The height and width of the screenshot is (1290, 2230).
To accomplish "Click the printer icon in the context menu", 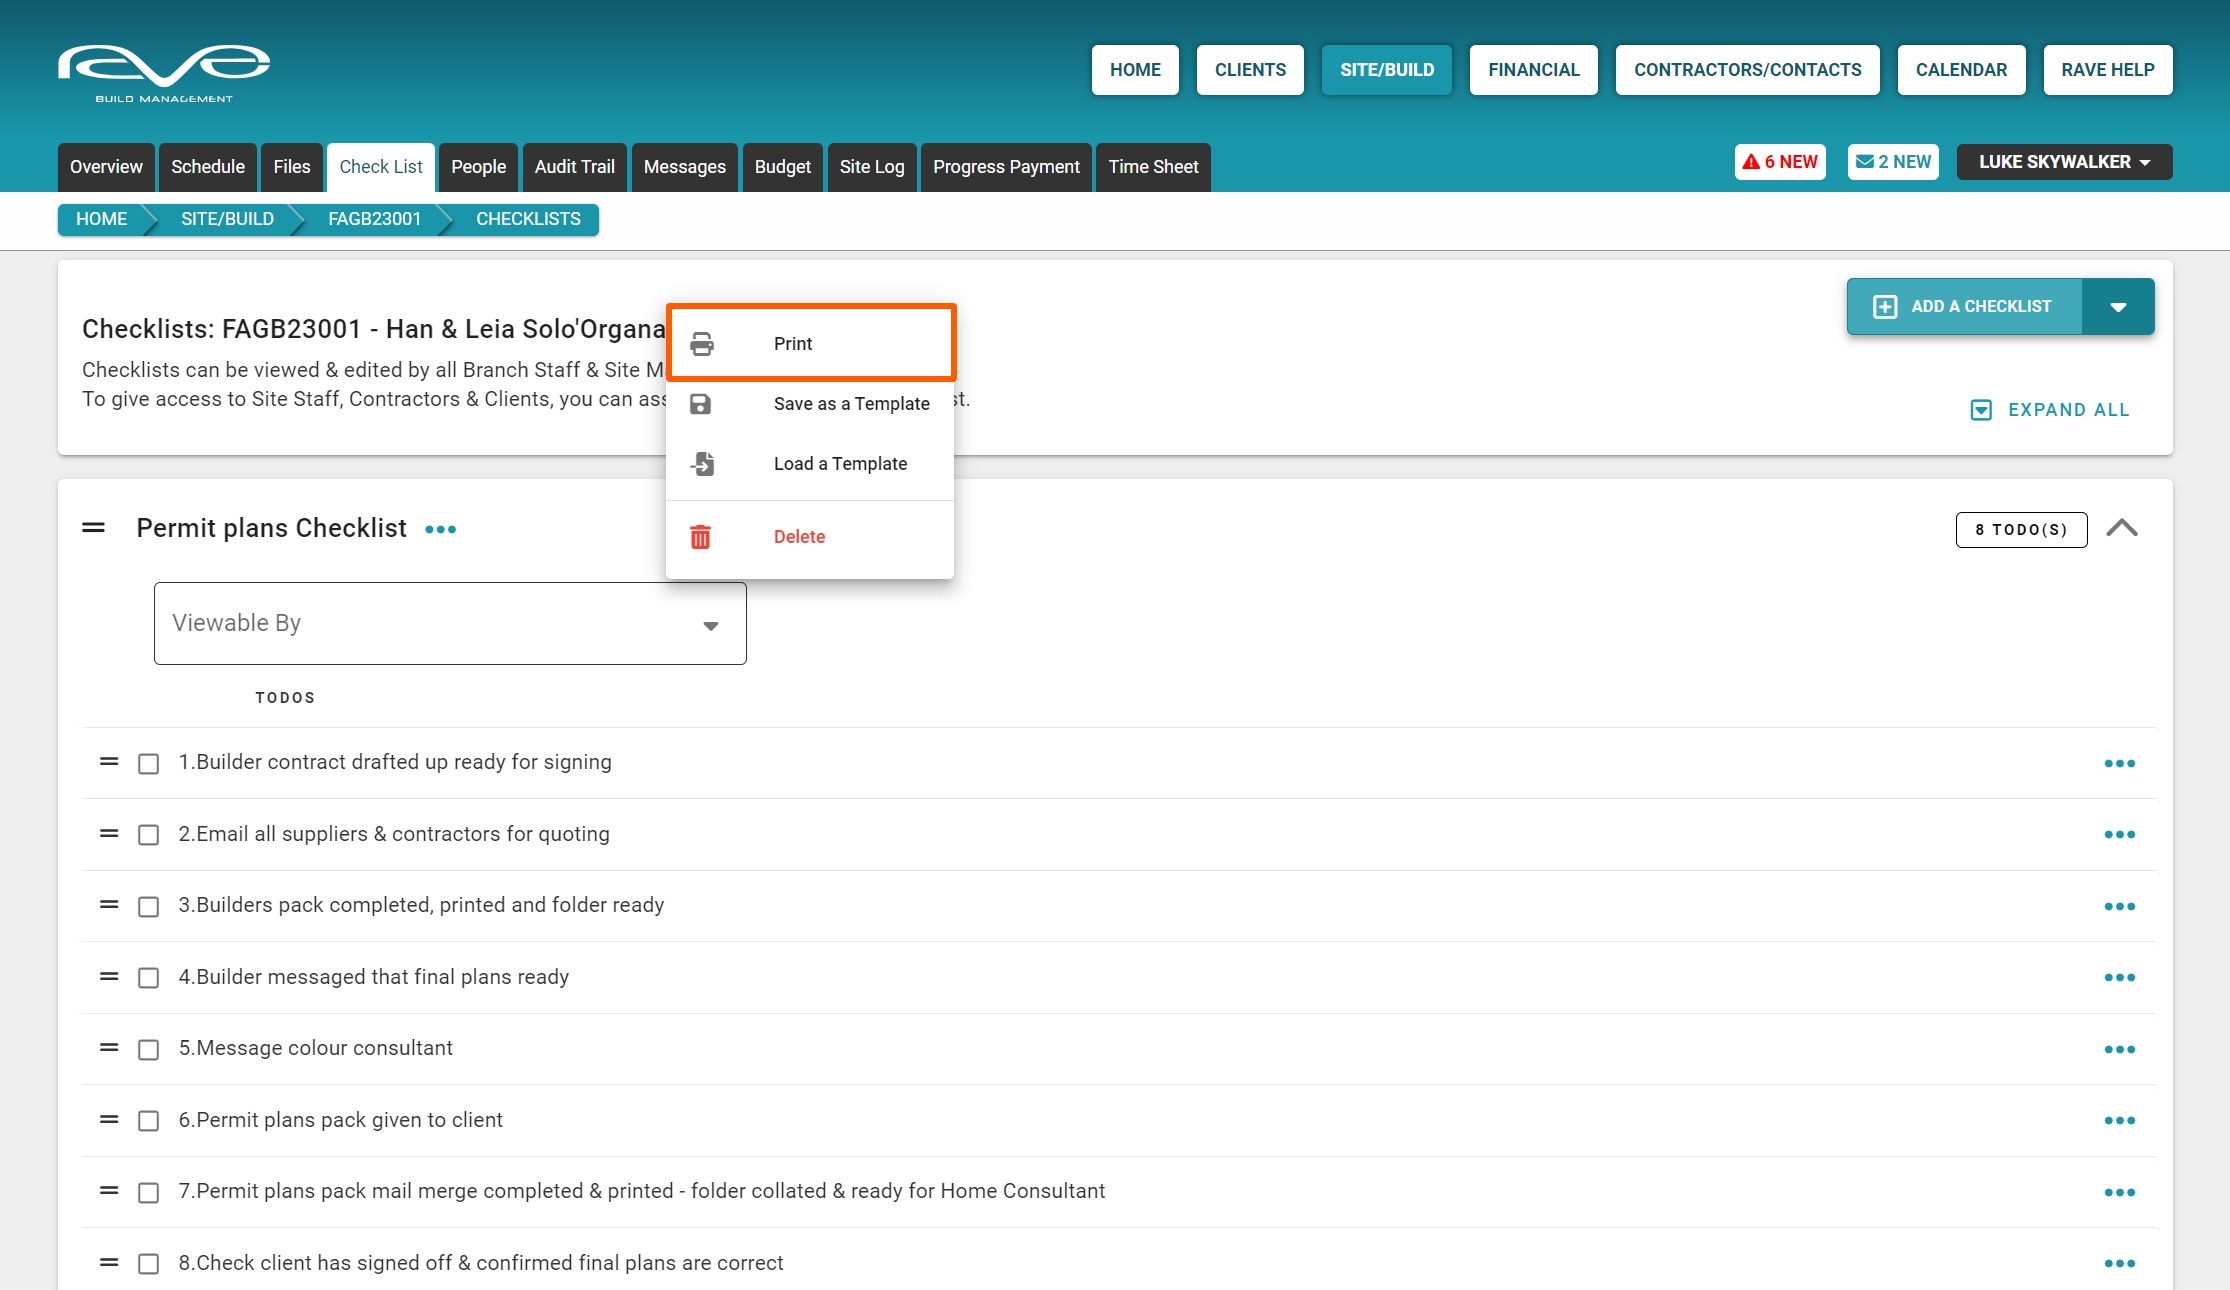I will click(x=702, y=344).
